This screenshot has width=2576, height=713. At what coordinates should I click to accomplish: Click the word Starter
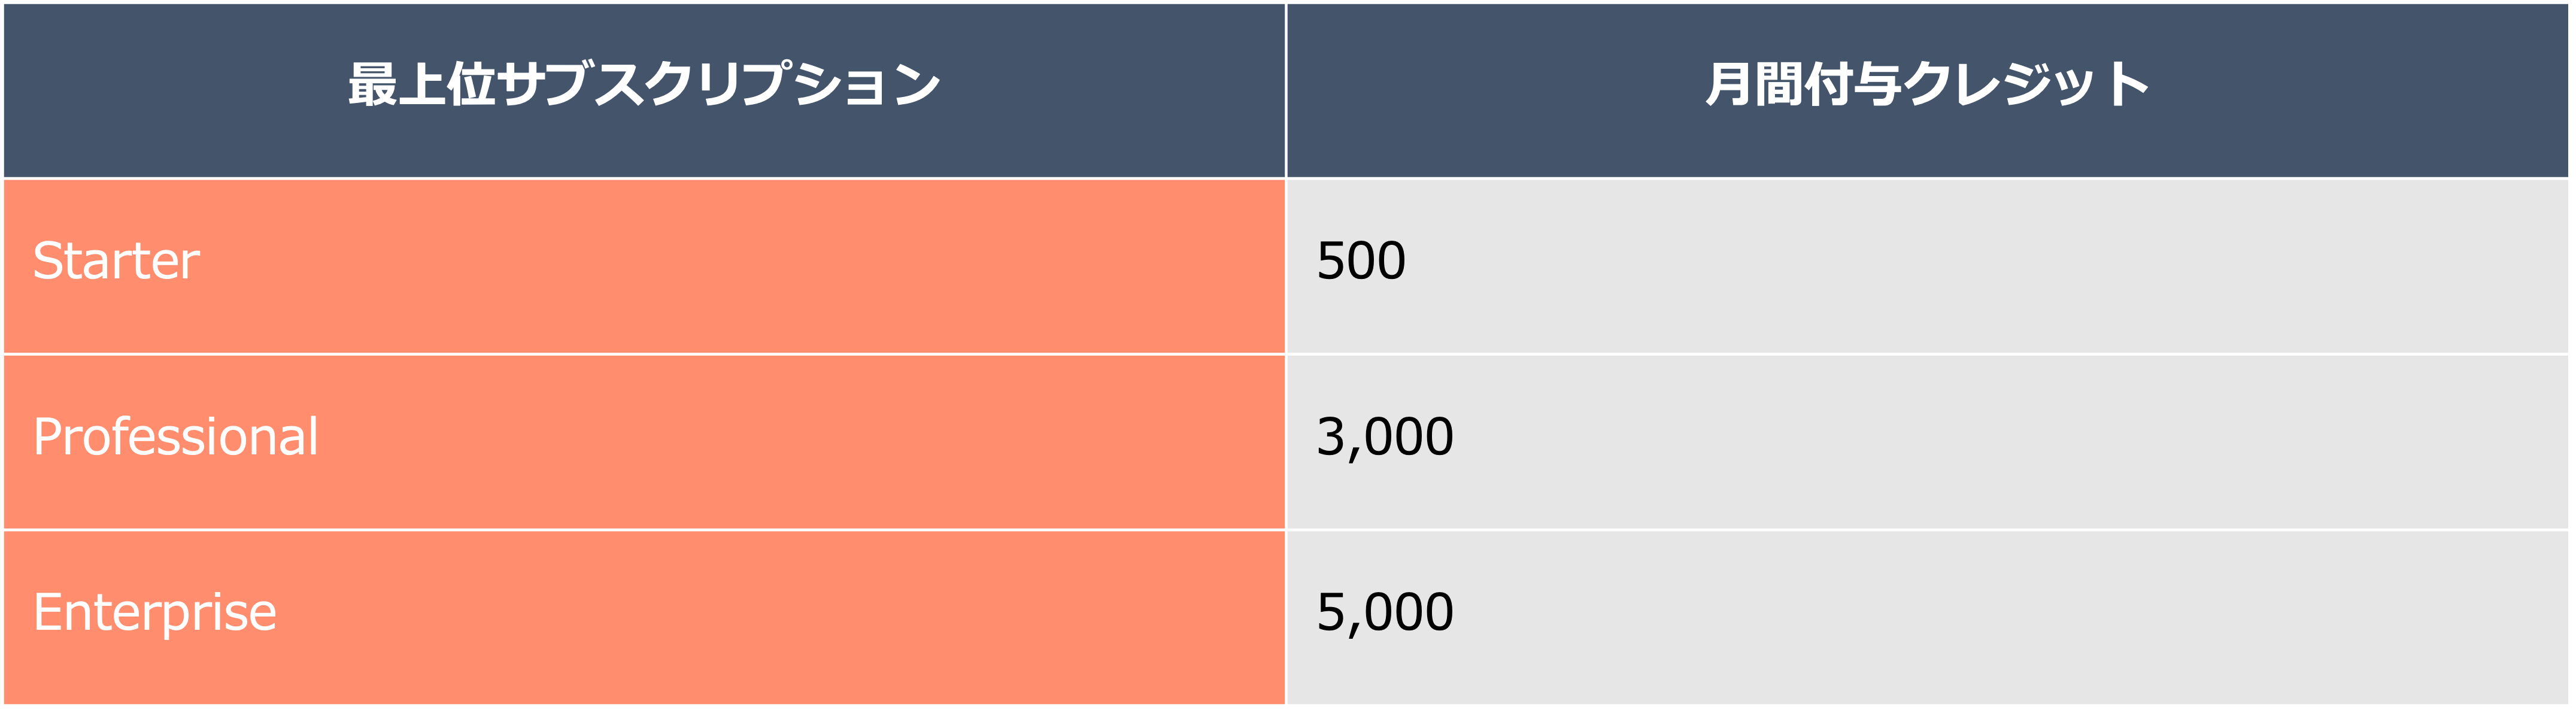tap(116, 261)
